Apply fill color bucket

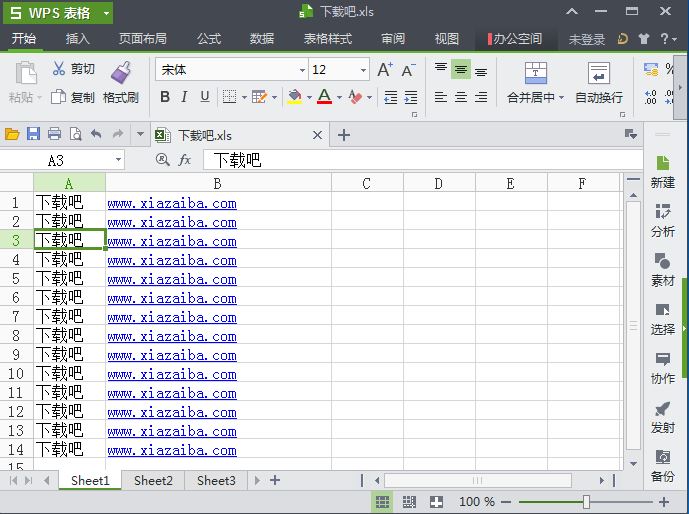[x=295, y=97]
